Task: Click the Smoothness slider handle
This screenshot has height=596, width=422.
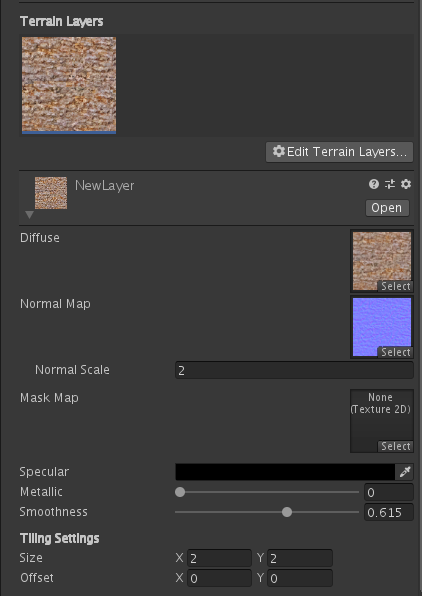Action: pyautogui.click(x=287, y=512)
